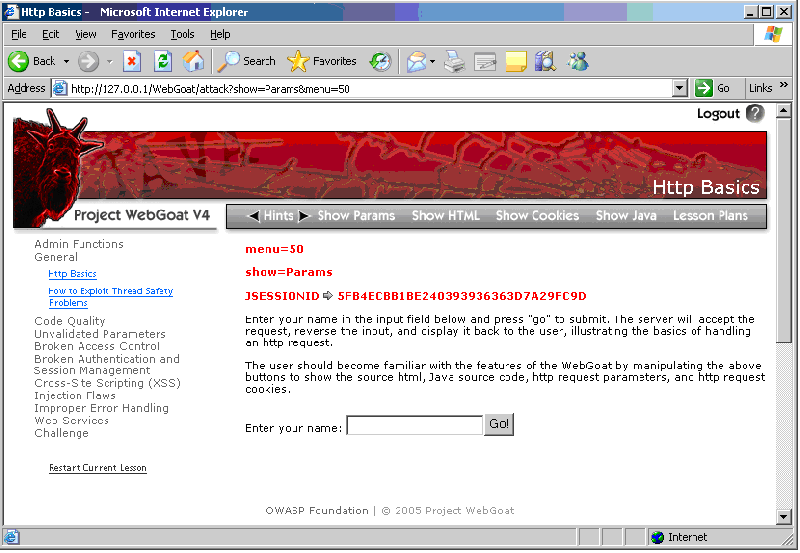Expand Broken Access Control category
800x553 pixels.
[97, 346]
